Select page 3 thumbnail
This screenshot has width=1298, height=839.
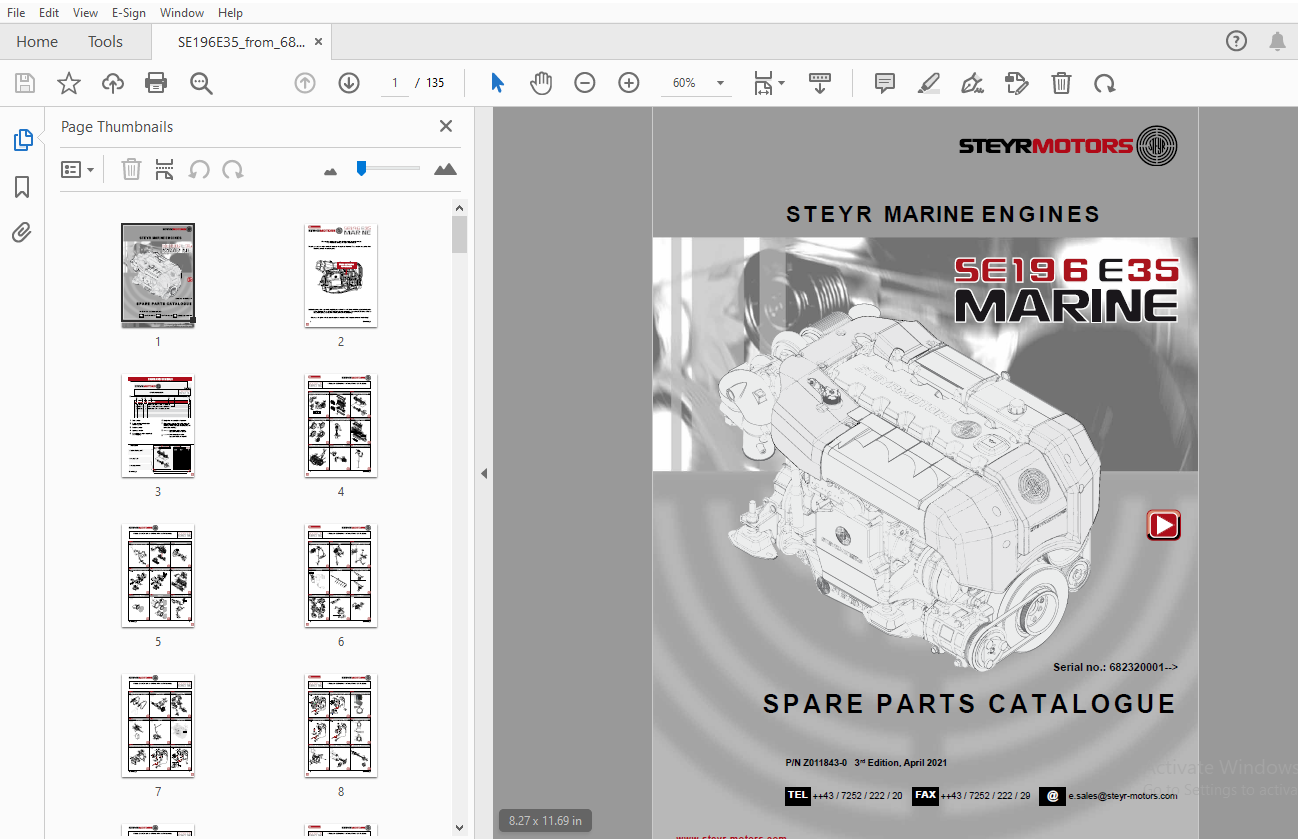[x=158, y=426]
